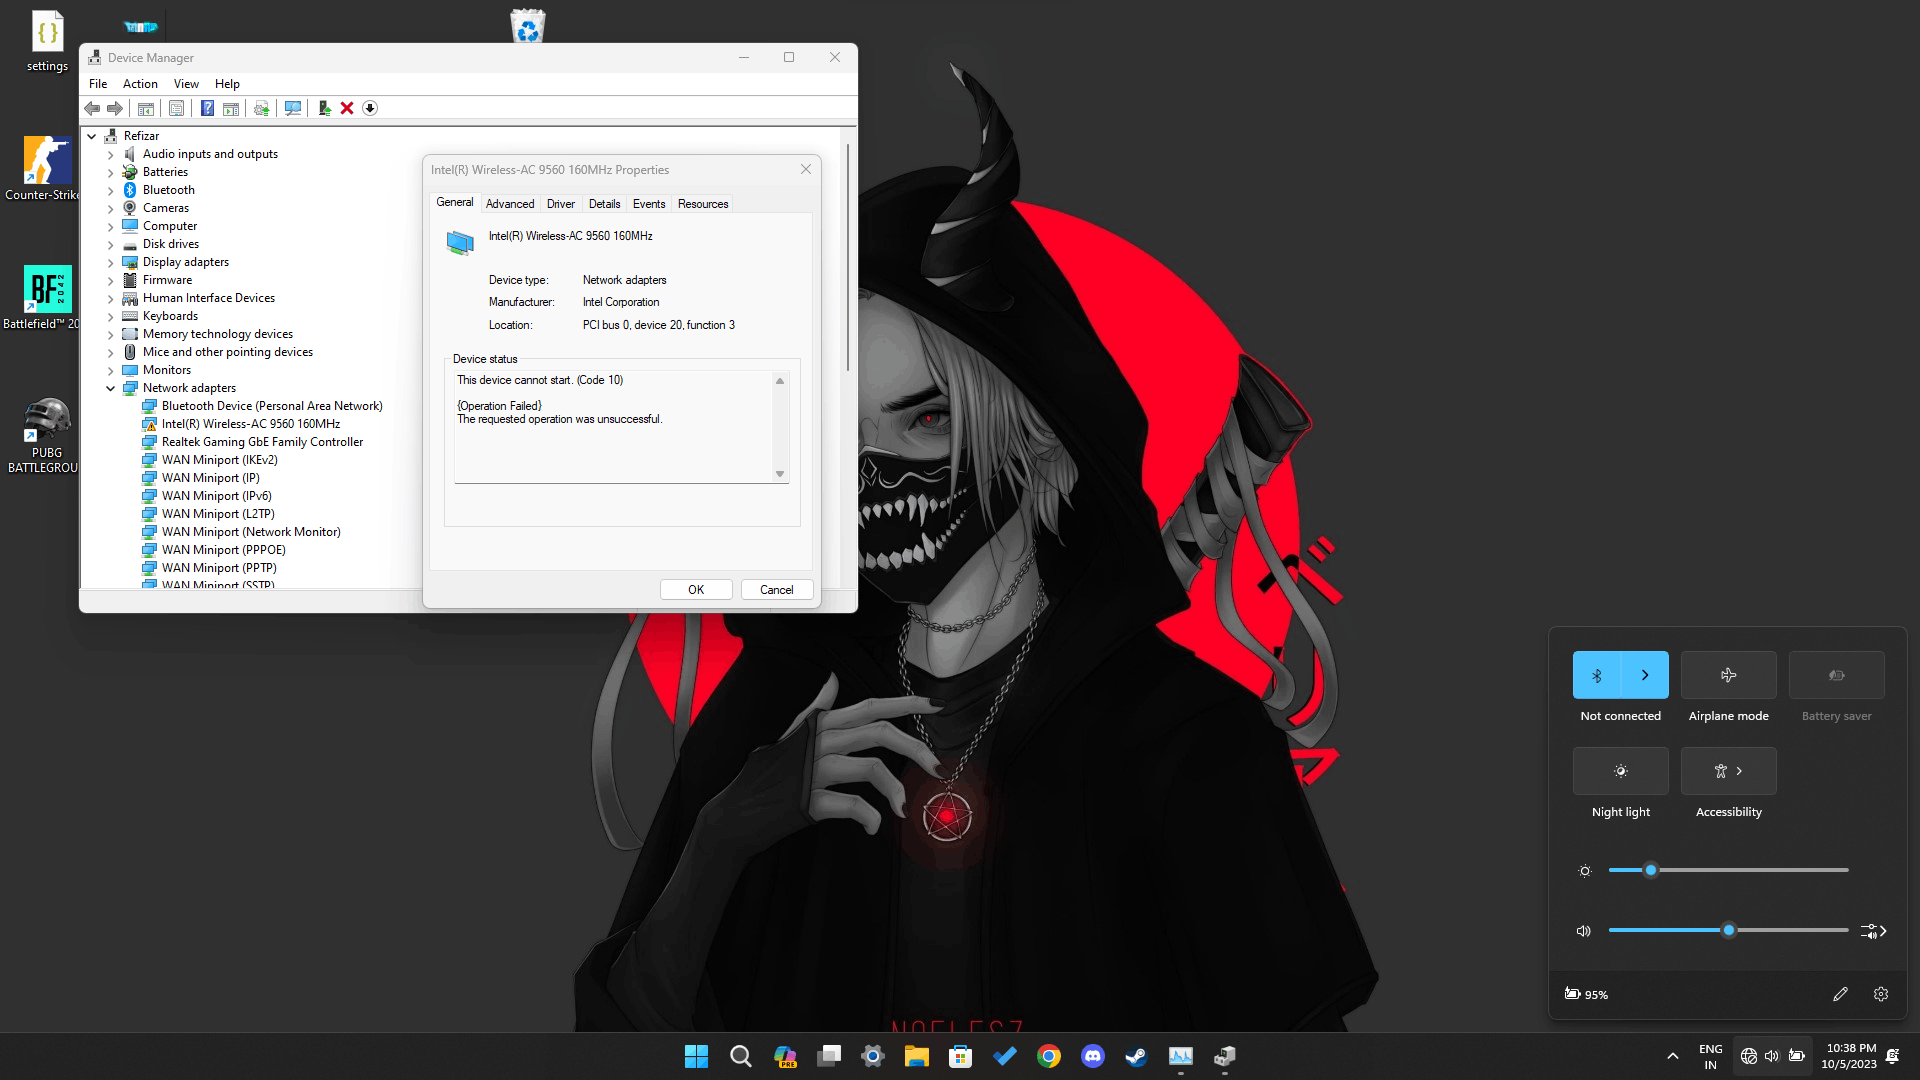This screenshot has height=1080, width=1920.
Task: Switch to the Driver tab
Action: pos(560,203)
